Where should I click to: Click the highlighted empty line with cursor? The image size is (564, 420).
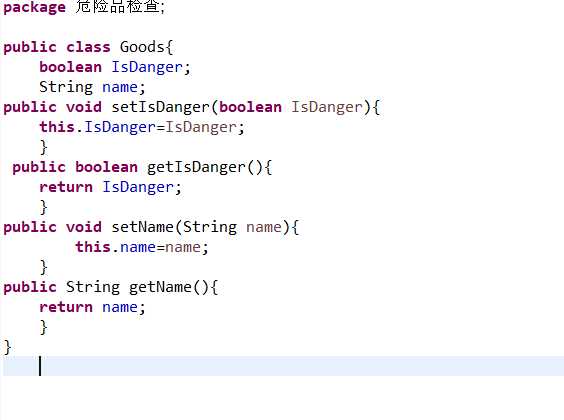point(283,366)
